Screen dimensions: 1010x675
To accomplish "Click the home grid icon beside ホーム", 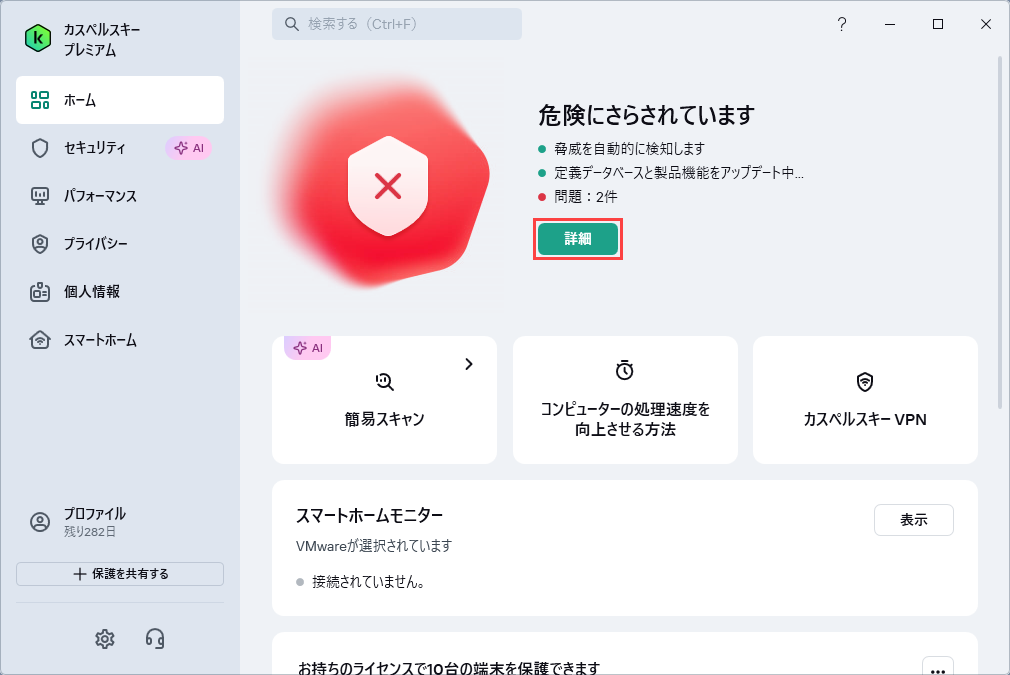I will point(40,100).
